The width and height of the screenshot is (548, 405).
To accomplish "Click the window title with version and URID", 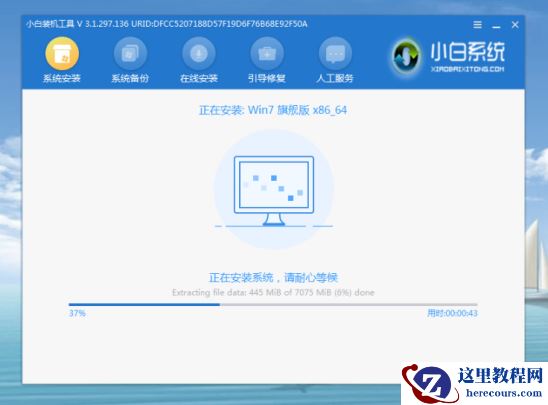I will [x=166, y=24].
